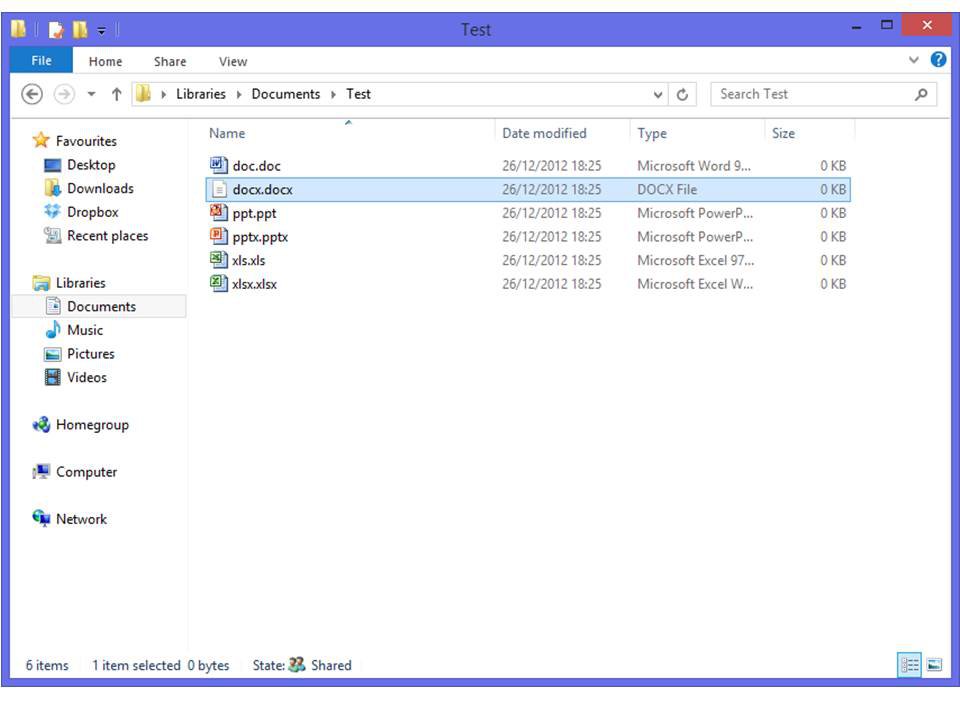
Task: Open Explorer Help with the question mark icon
Action: click(937, 60)
